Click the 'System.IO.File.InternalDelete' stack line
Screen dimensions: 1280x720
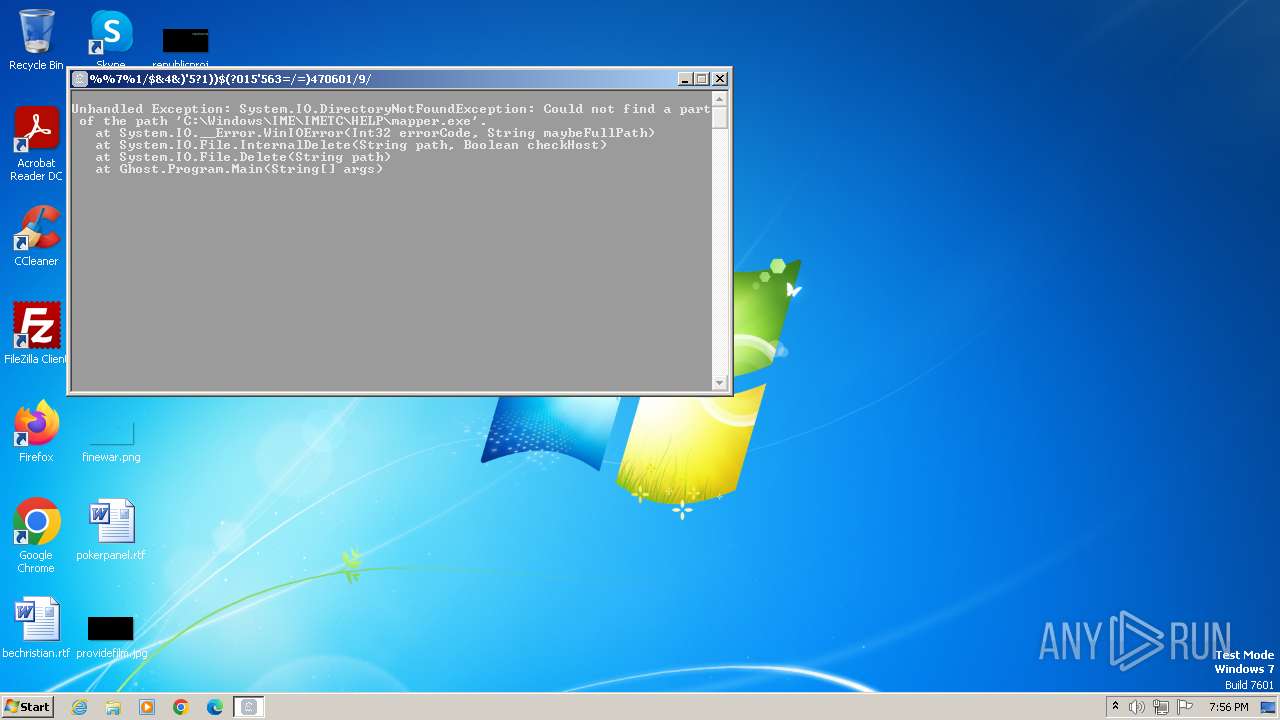(x=351, y=145)
